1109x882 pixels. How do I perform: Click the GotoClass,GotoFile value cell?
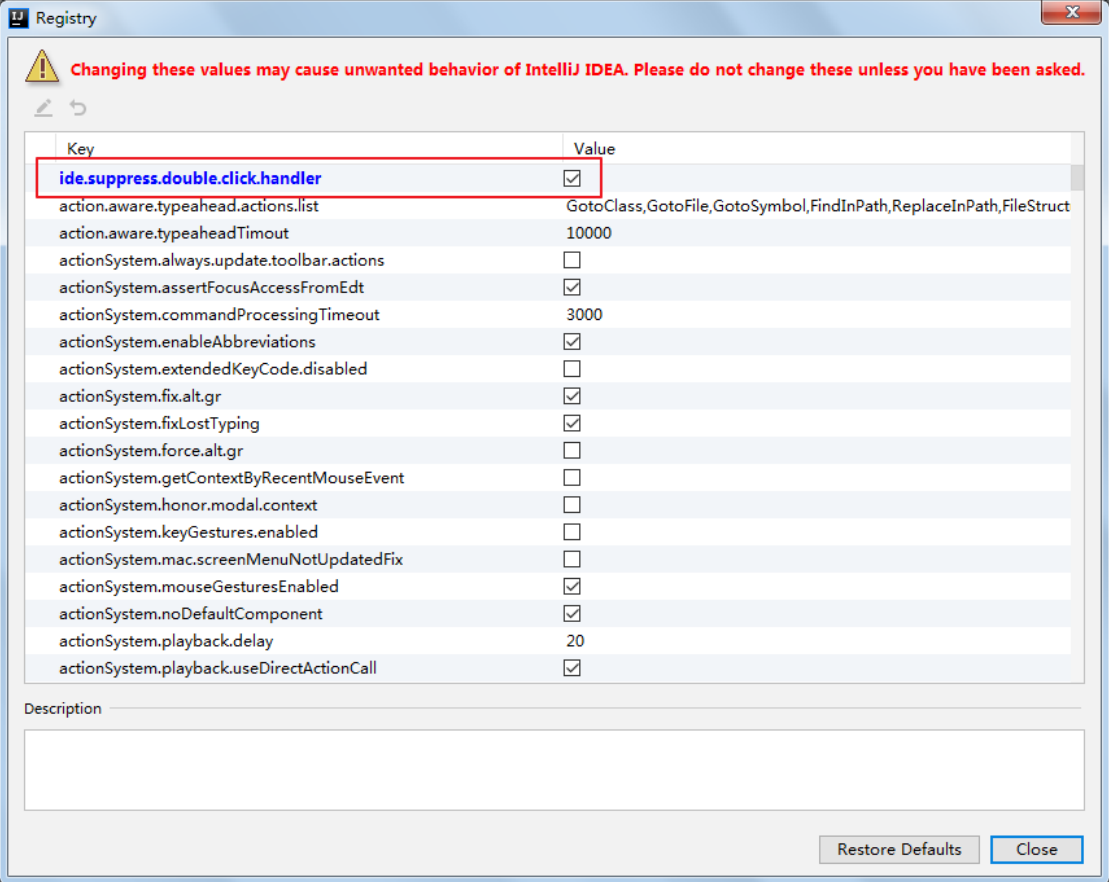coord(818,206)
